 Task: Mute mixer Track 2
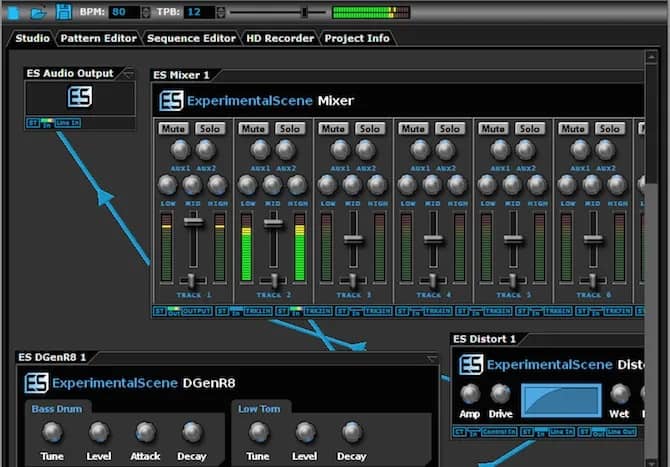253,129
